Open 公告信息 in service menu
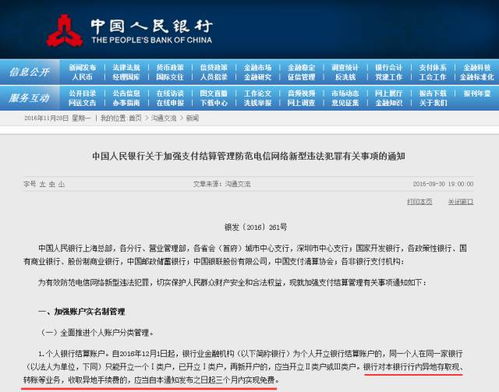The width and height of the screenshot is (499, 392). pyautogui.click(x=126, y=93)
